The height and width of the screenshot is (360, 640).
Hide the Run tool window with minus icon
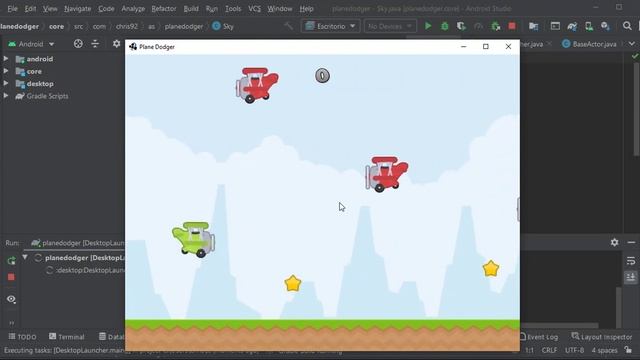point(631,242)
